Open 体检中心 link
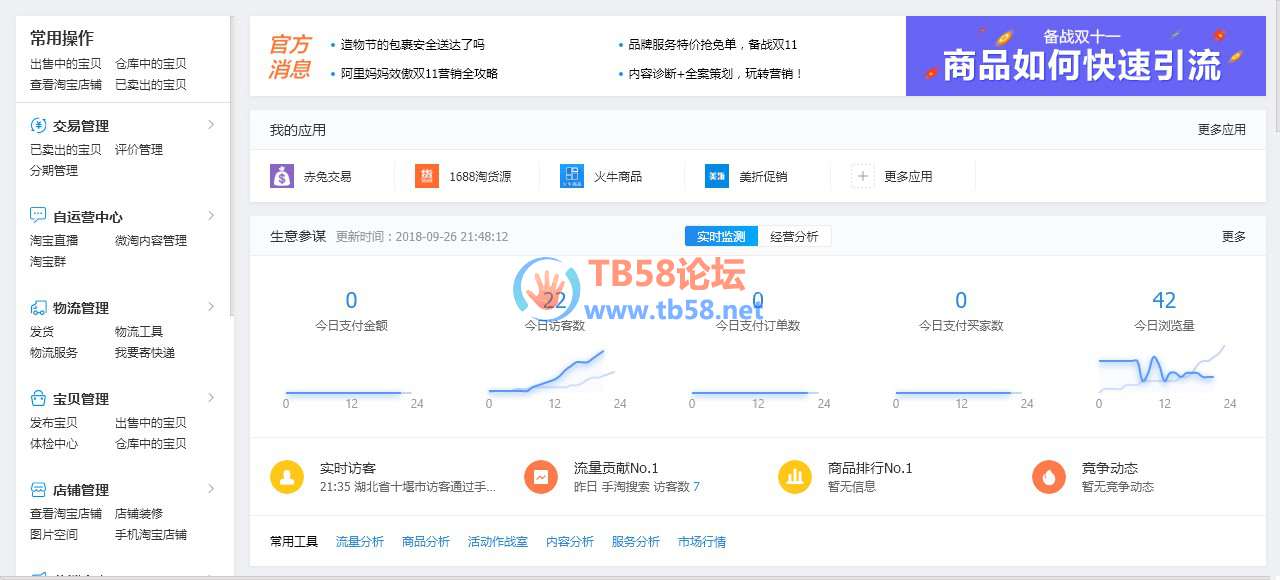Image resolution: width=1280 pixels, height=580 pixels. [54, 443]
